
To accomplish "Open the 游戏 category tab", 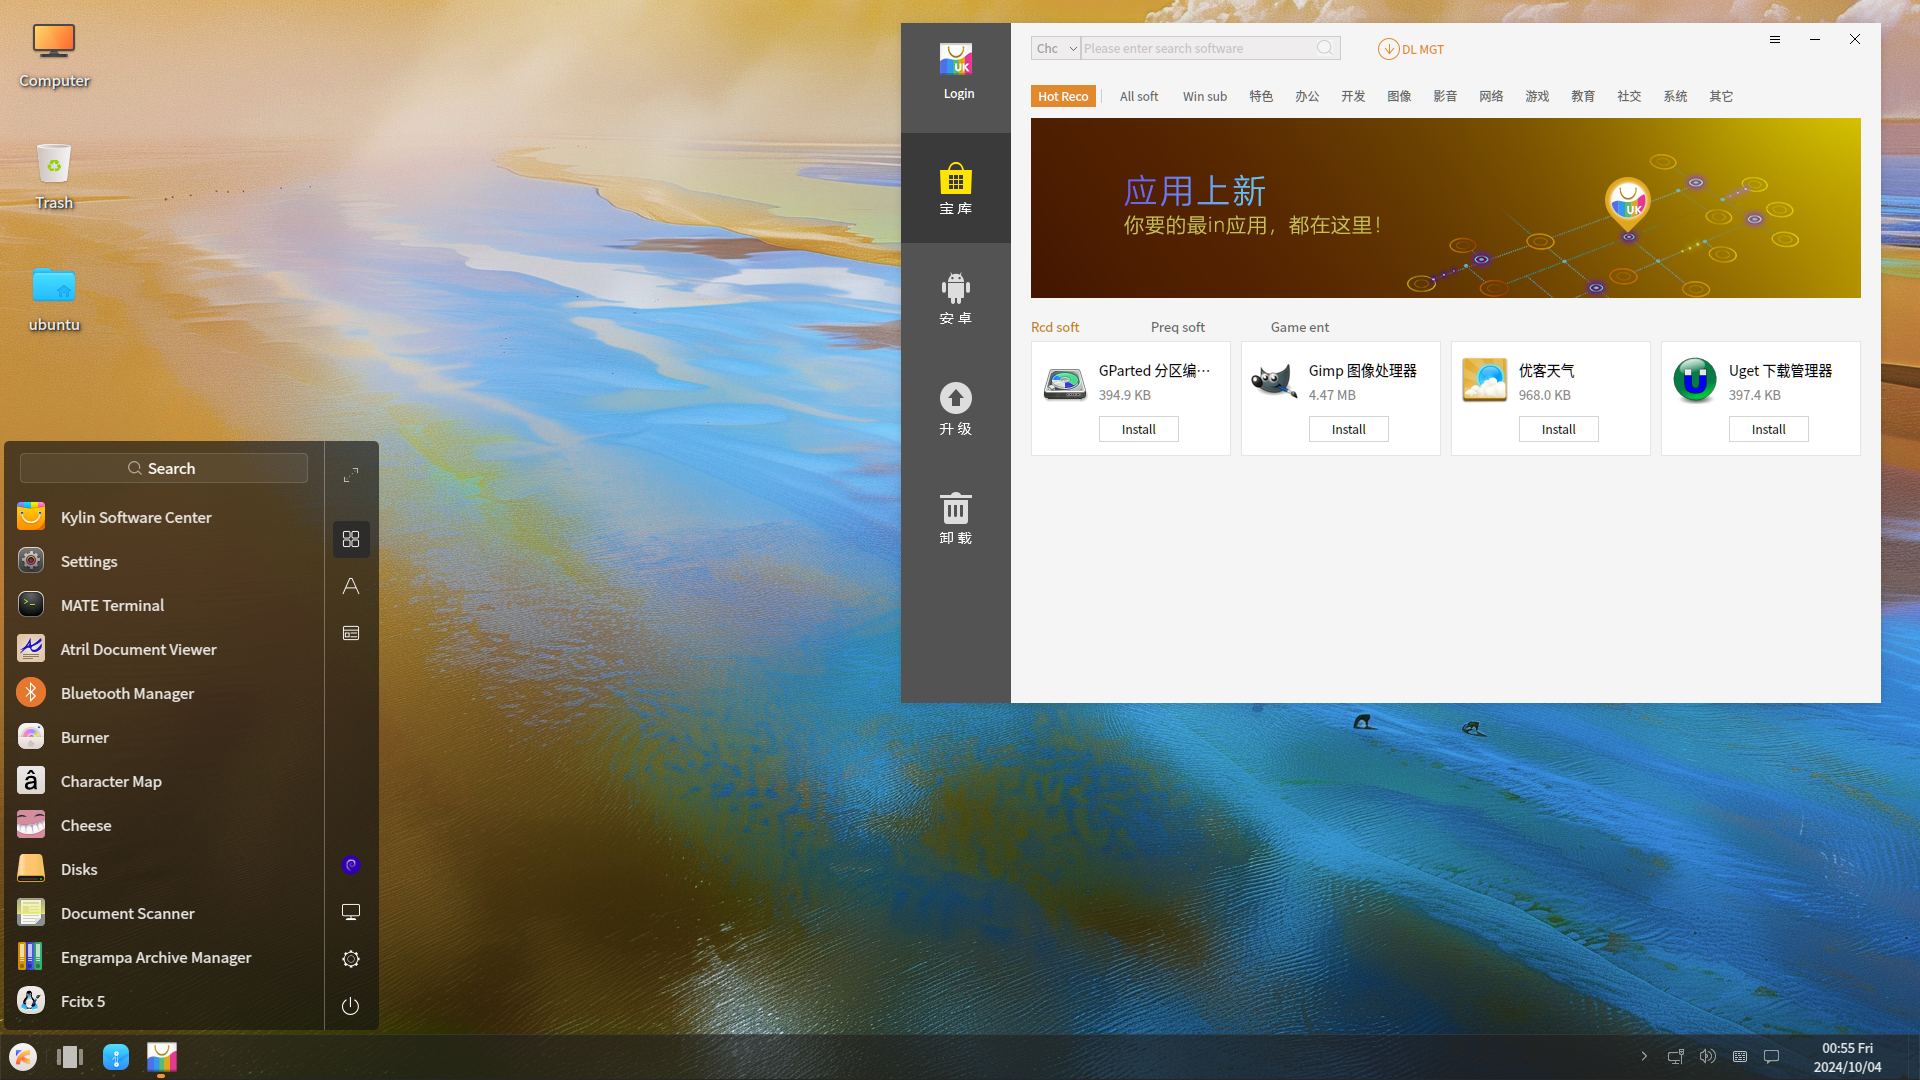I will 1537,96.
